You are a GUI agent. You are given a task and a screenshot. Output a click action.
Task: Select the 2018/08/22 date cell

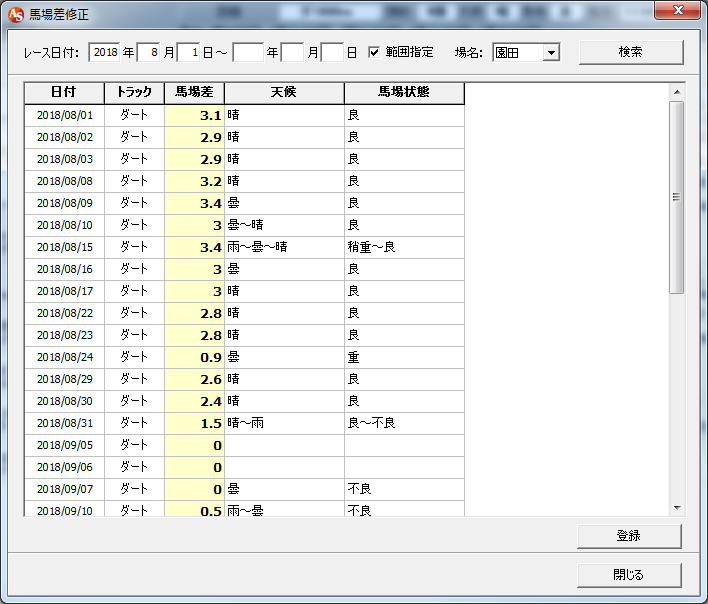click(x=65, y=314)
